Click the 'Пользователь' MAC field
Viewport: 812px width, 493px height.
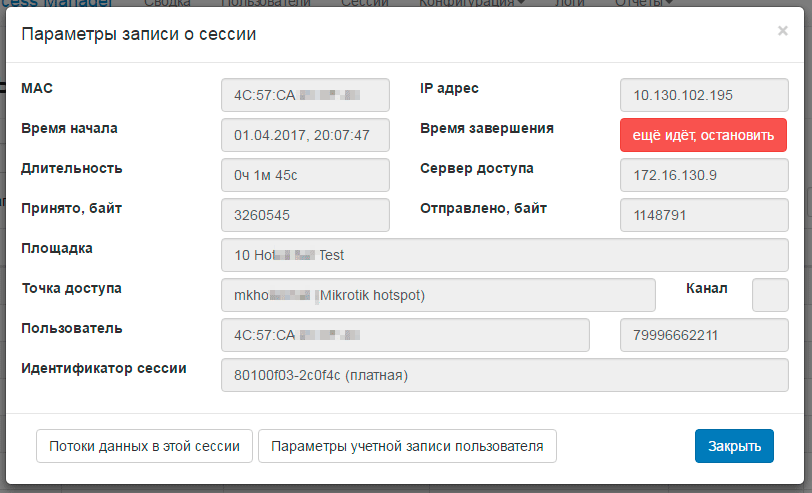[405, 335]
